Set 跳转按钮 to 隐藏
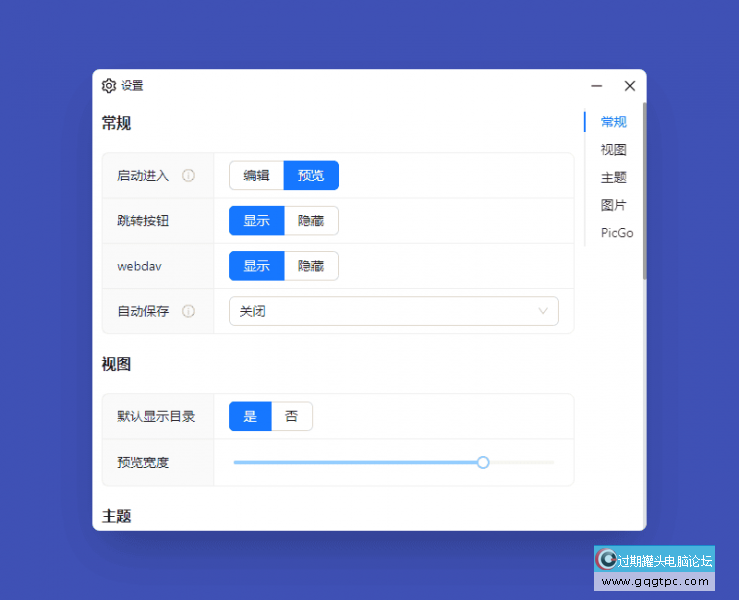This screenshot has height=600, width=739. click(x=311, y=221)
